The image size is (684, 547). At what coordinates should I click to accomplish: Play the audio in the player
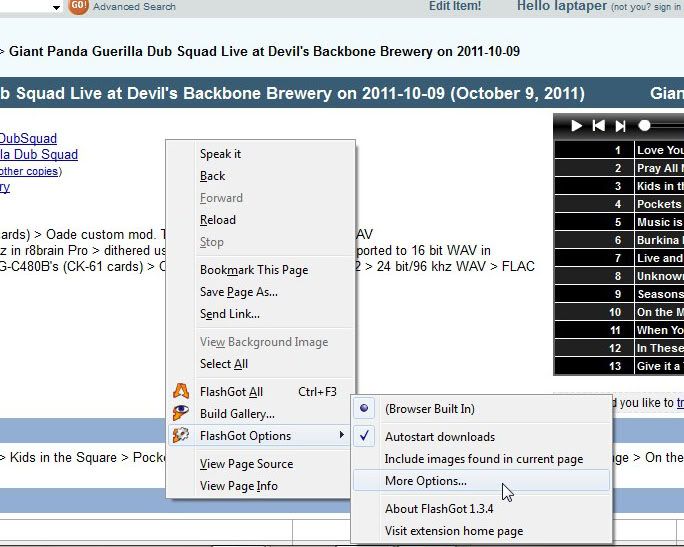click(576, 126)
